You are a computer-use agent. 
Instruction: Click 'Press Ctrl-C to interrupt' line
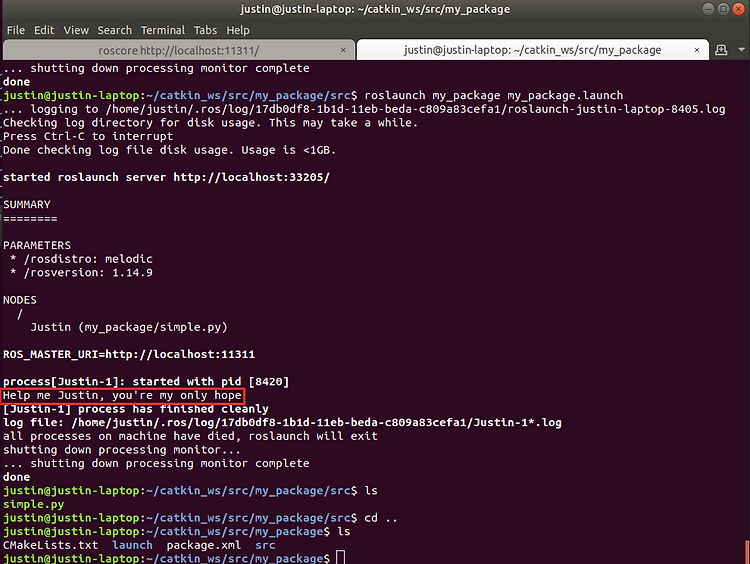pyautogui.click(x=88, y=136)
